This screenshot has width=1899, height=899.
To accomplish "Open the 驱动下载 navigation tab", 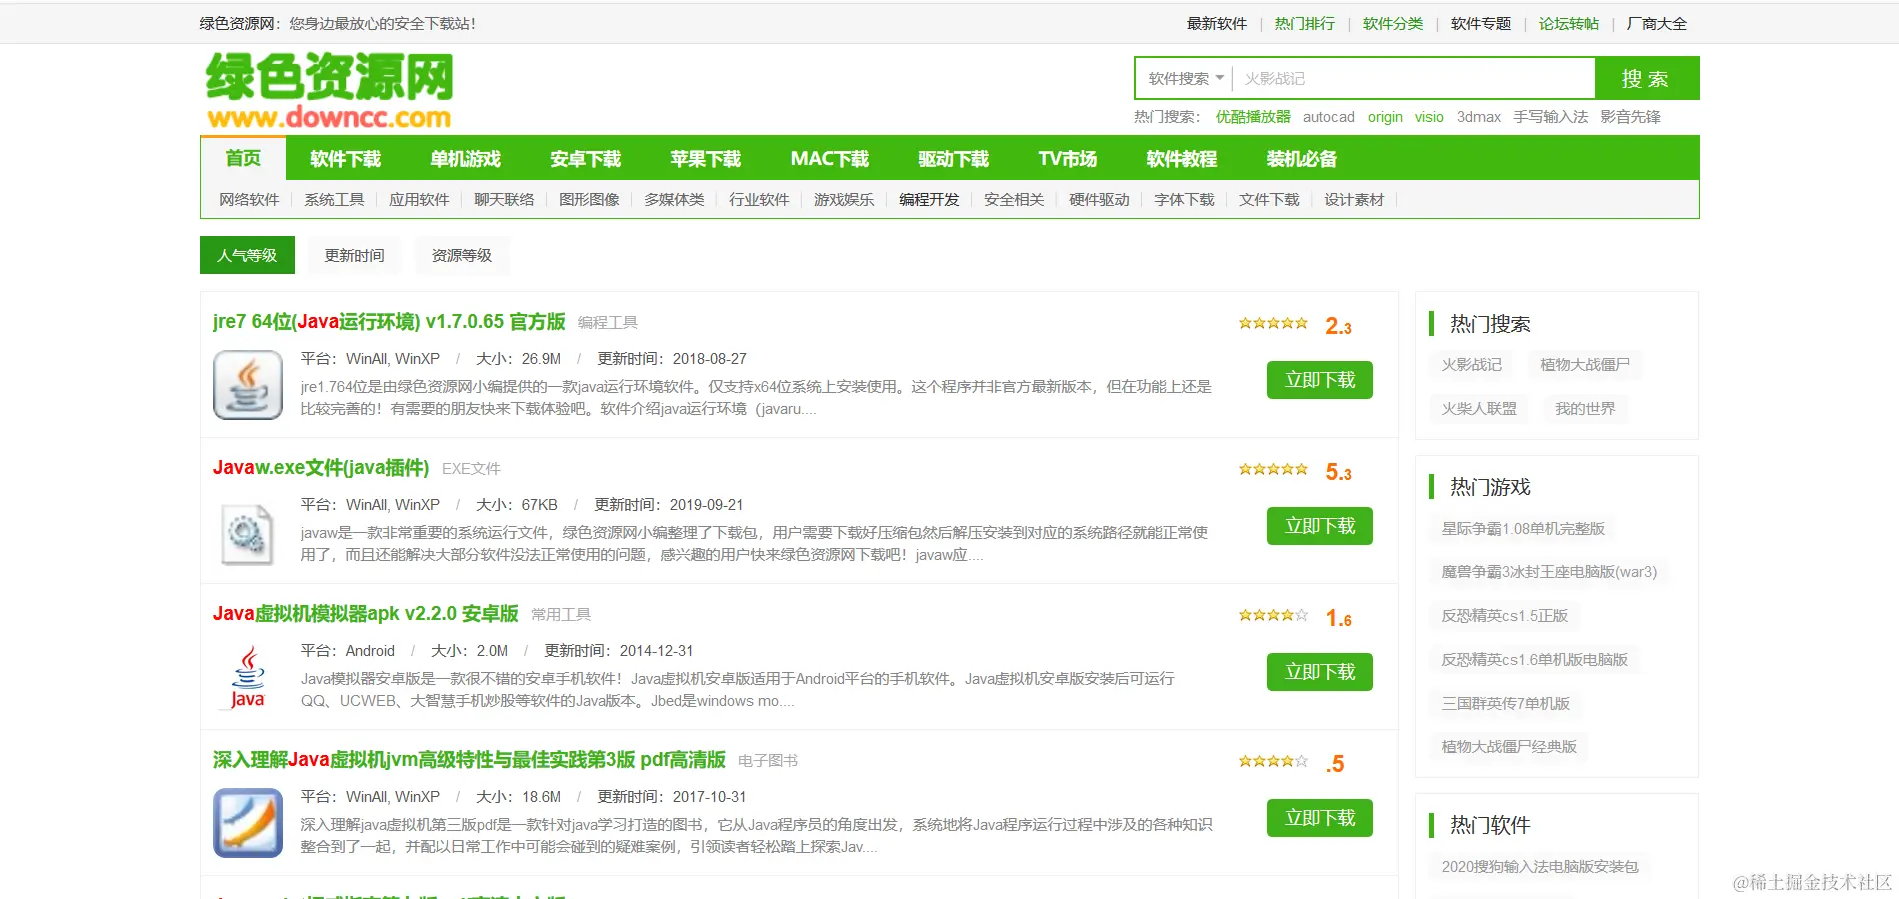I will pos(953,159).
